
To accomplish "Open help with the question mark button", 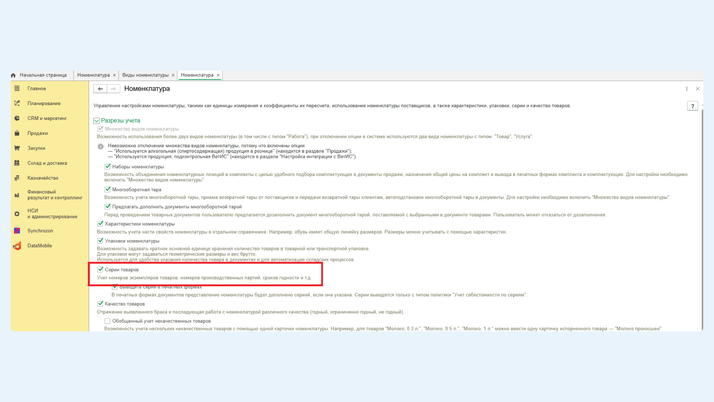I will (x=692, y=106).
